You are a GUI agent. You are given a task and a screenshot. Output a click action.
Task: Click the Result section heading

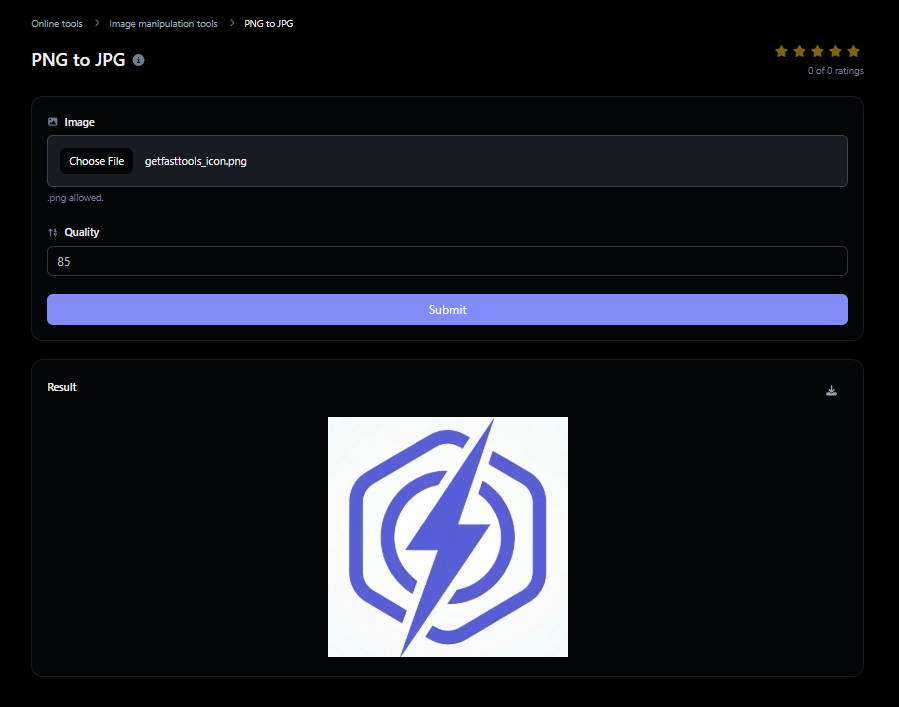pyautogui.click(x=61, y=387)
